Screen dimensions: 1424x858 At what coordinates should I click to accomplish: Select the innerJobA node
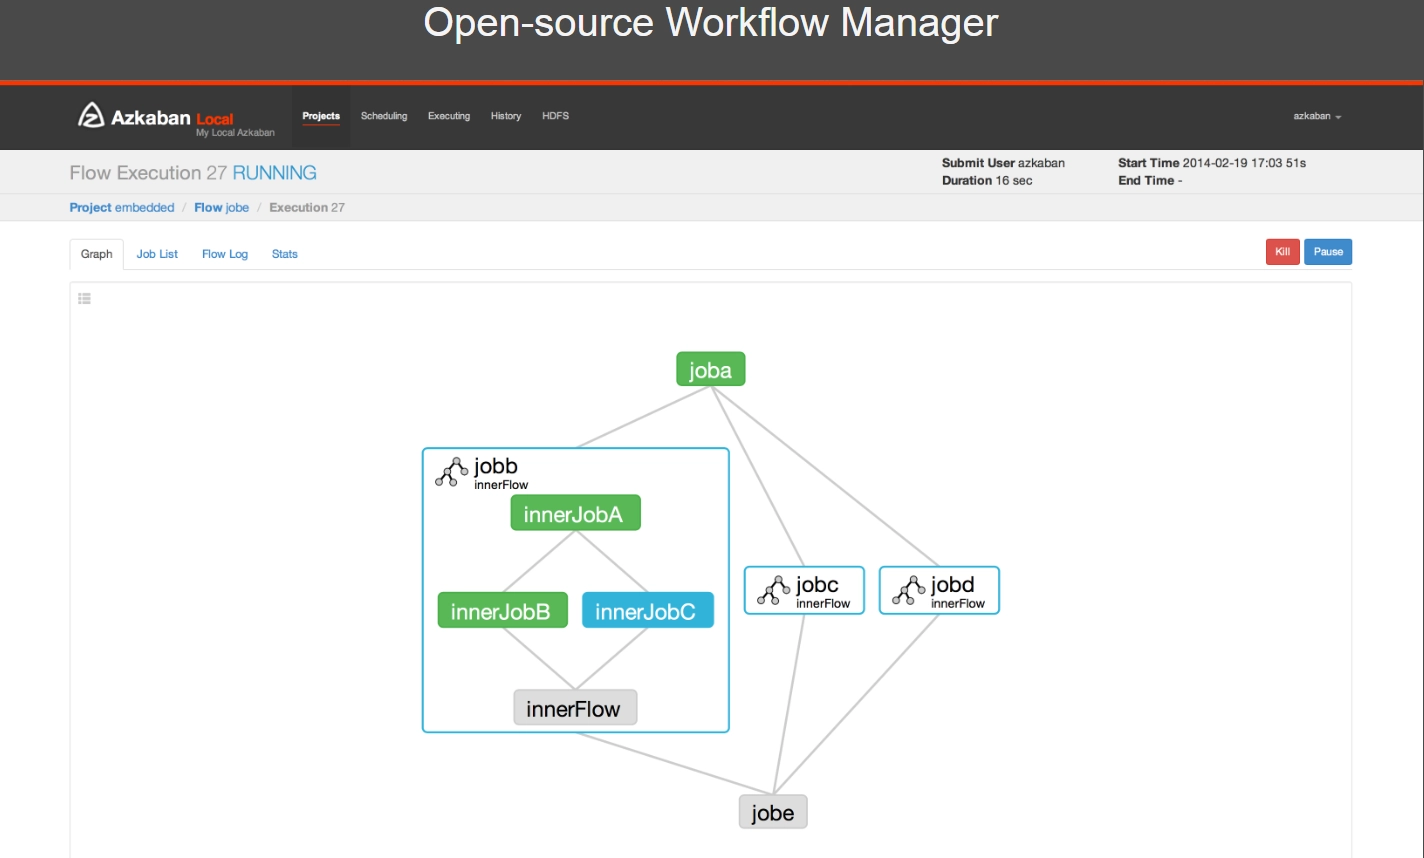(x=575, y=513)
